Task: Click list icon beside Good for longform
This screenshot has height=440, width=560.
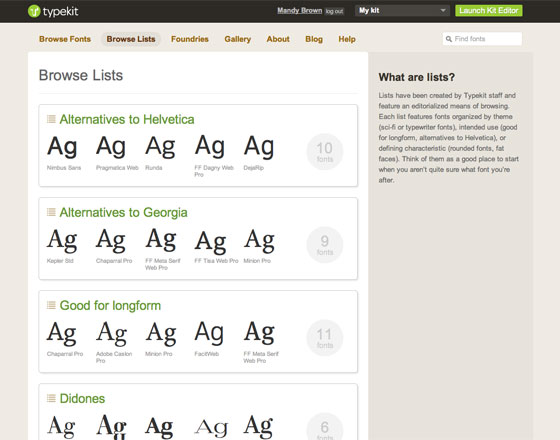Action: (x=51, y=305)
